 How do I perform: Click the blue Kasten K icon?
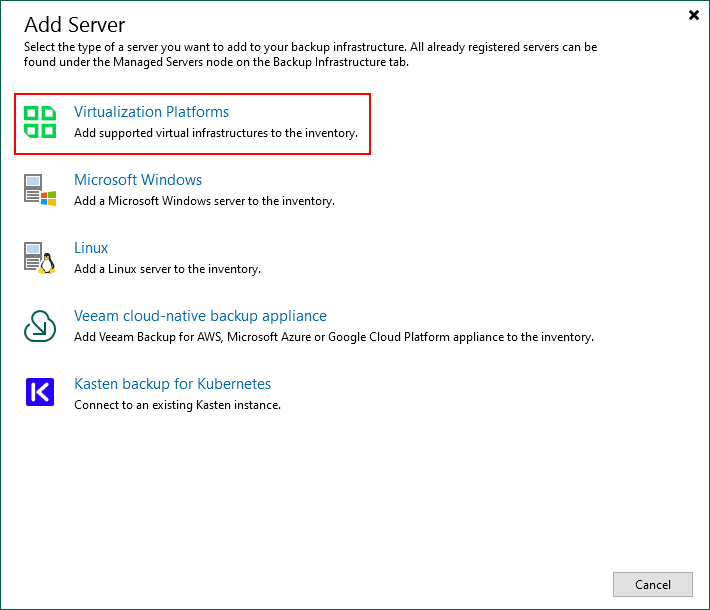click(40, 393)
